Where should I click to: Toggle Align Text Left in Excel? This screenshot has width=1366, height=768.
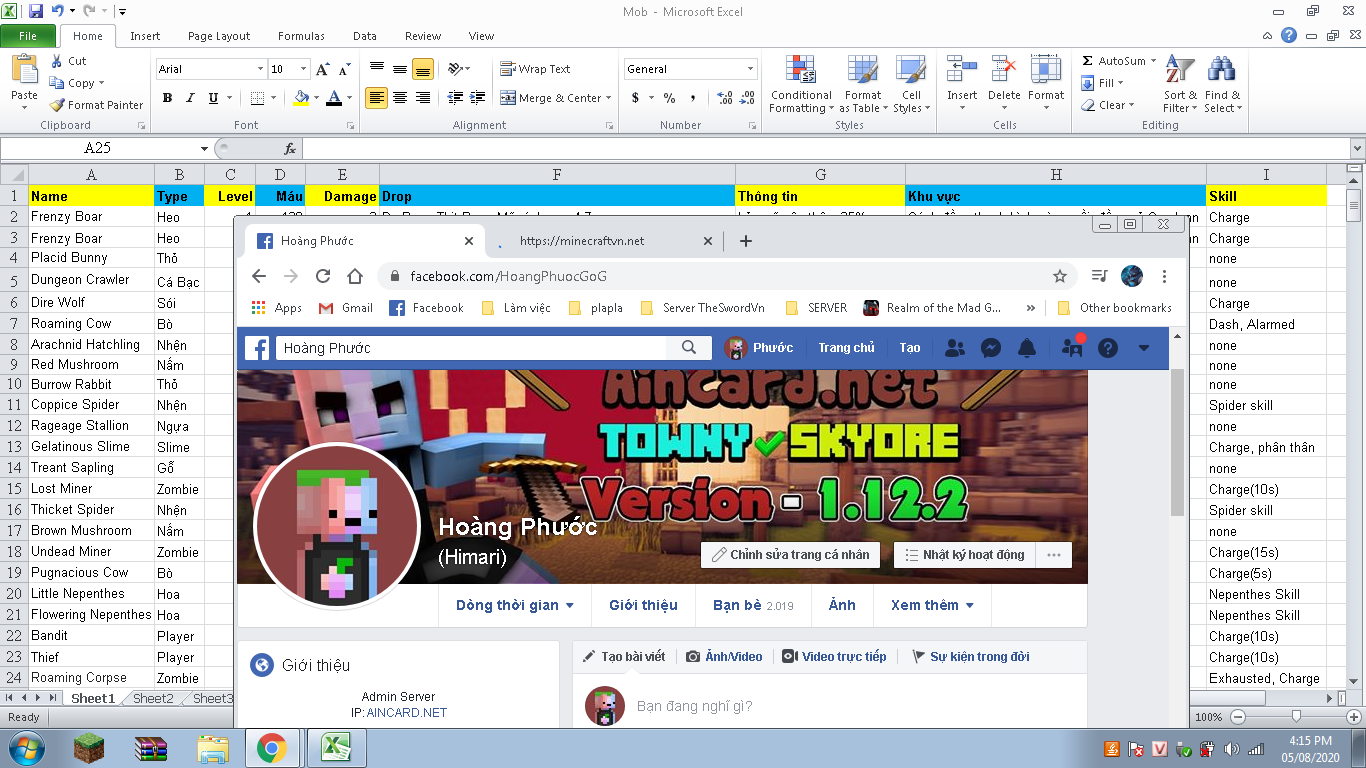(x=376, y=98)
